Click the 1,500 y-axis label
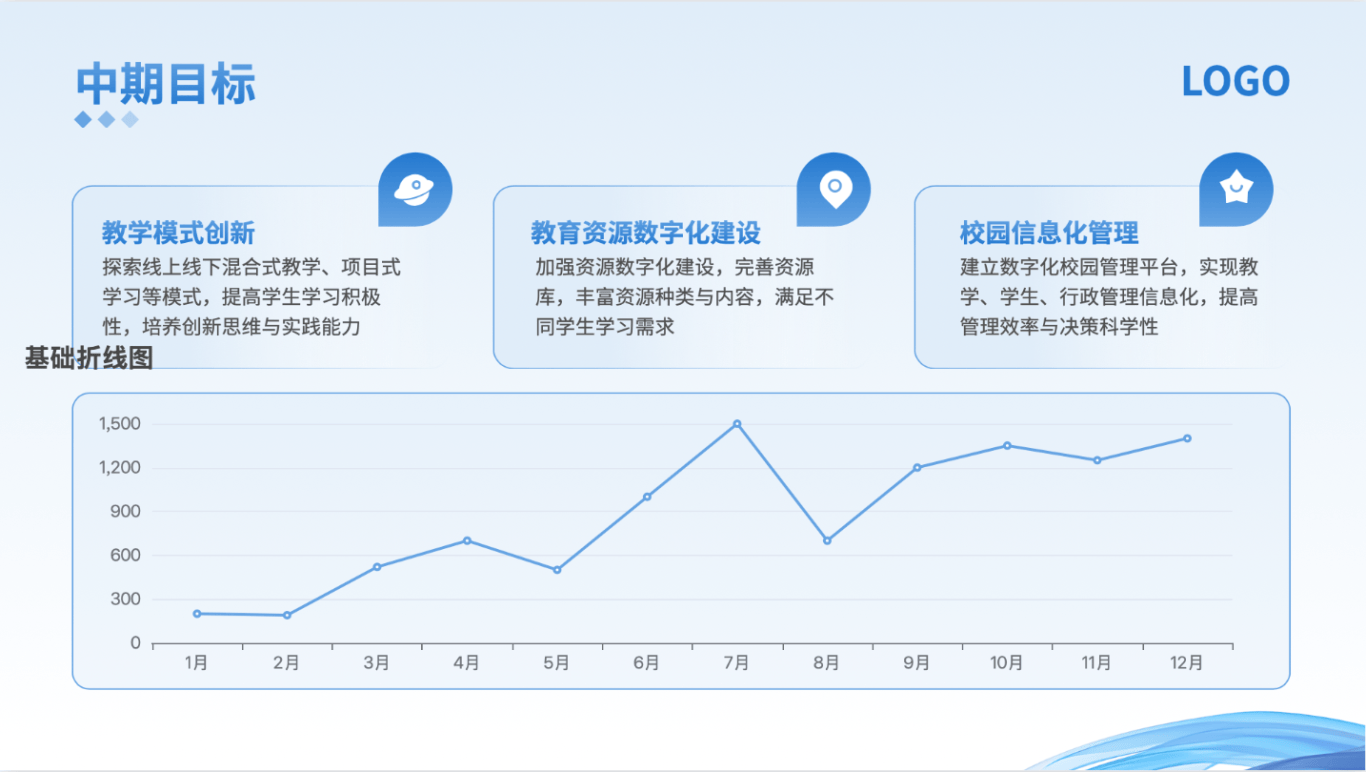The height and width of the screenshot is (772, 1366). [120, 424]
